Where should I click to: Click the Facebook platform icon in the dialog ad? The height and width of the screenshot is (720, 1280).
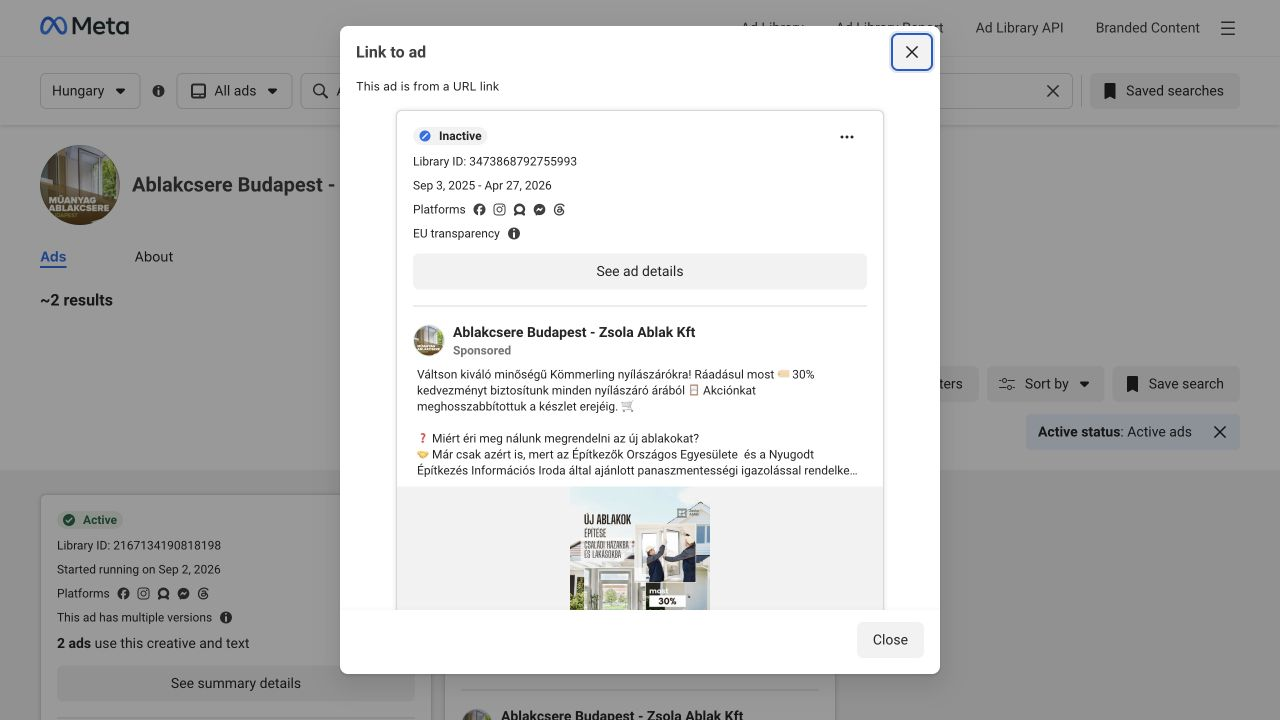click(x=479, y=210)
